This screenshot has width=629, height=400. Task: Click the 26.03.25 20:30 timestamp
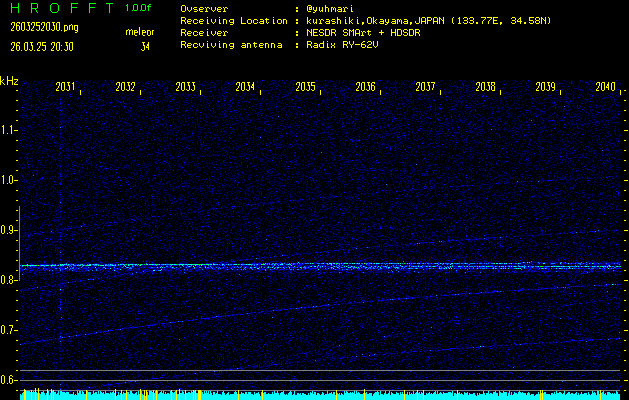[44, 44]
